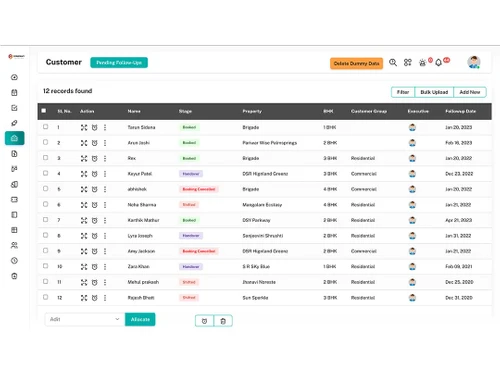Click the Dec 23, 2022 followup date

[459, 174]
